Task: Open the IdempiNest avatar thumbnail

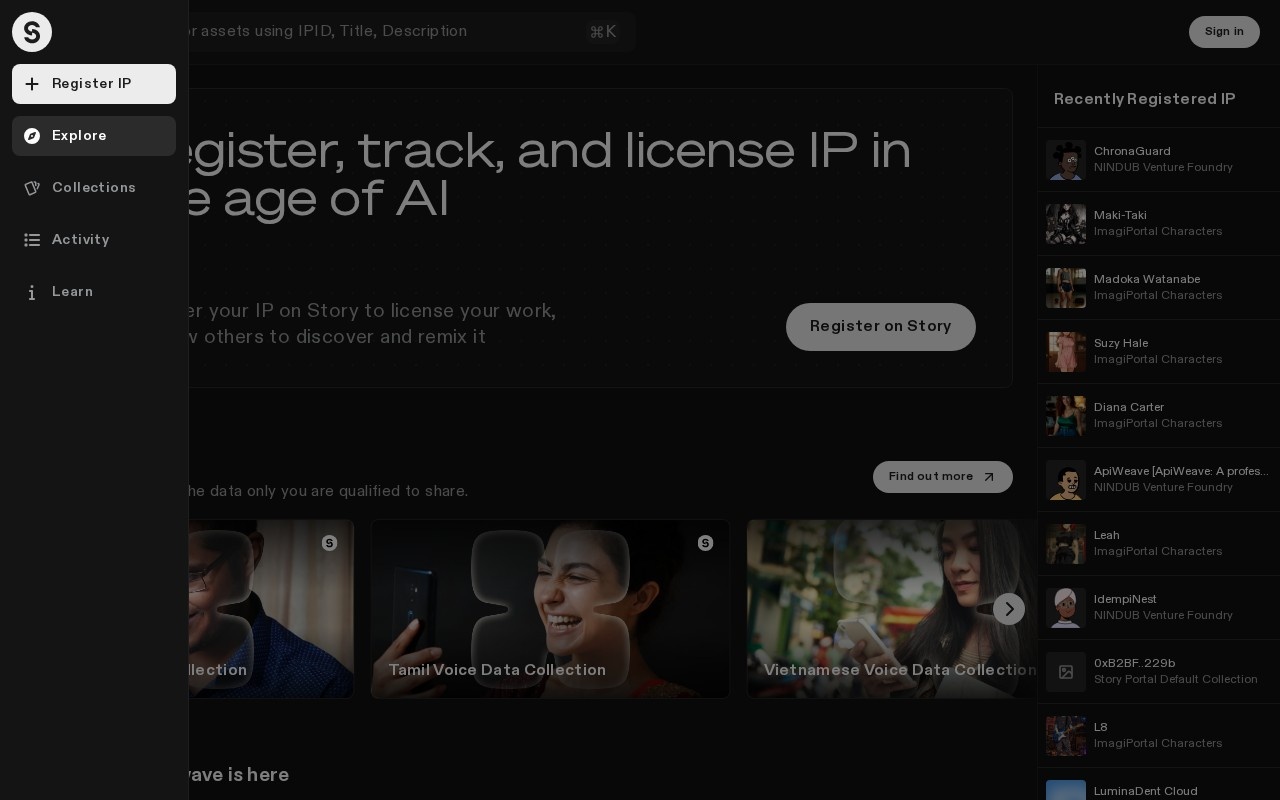Action: click(x=1066, y=608)
